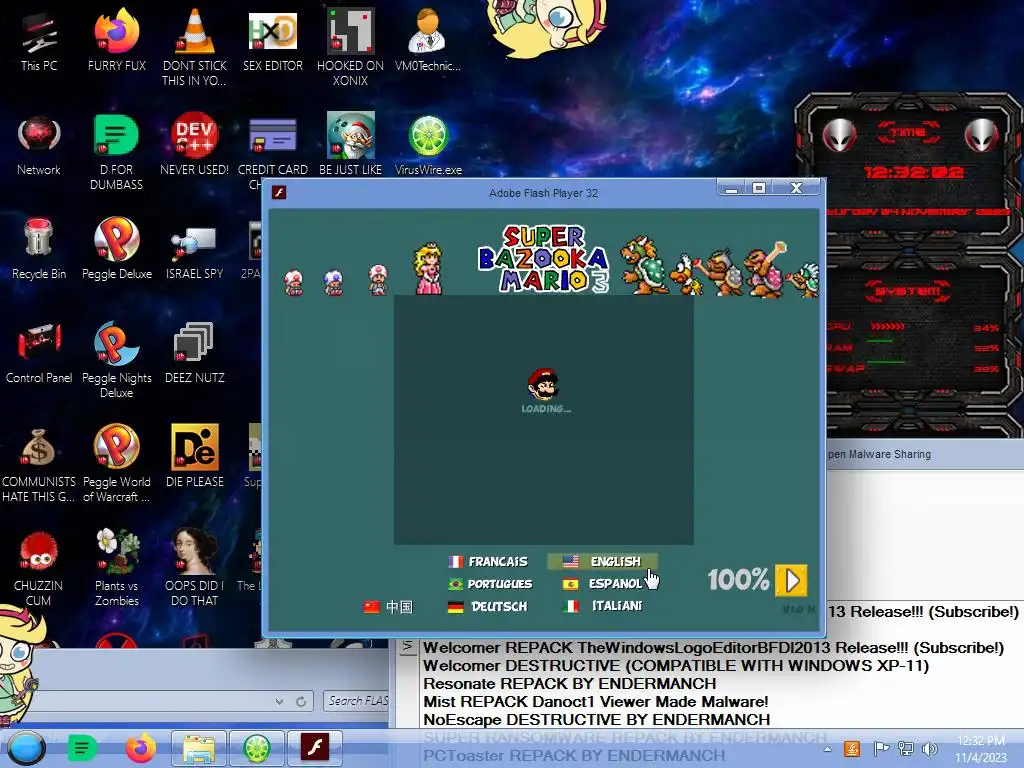Open the FURRY FUX Firefox shortcut
Screen dimensions: 1024x768
point(116,41)
